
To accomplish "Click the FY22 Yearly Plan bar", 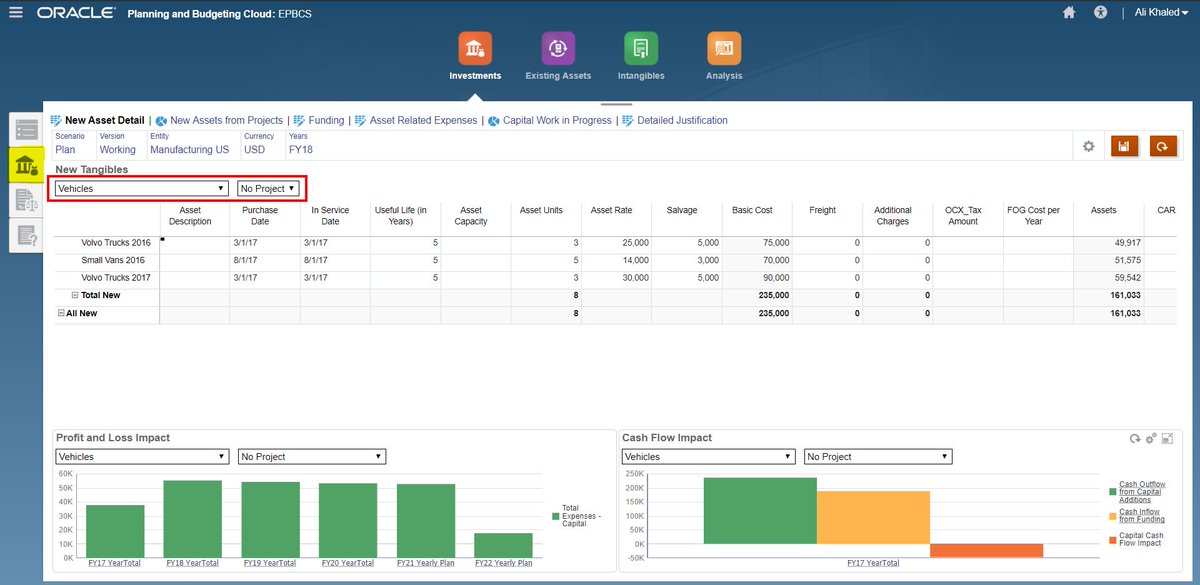I will (503, 545).
